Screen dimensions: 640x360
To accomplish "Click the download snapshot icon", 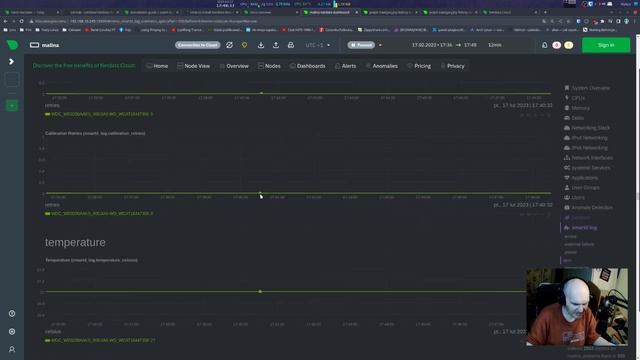I will pos(261,45).
